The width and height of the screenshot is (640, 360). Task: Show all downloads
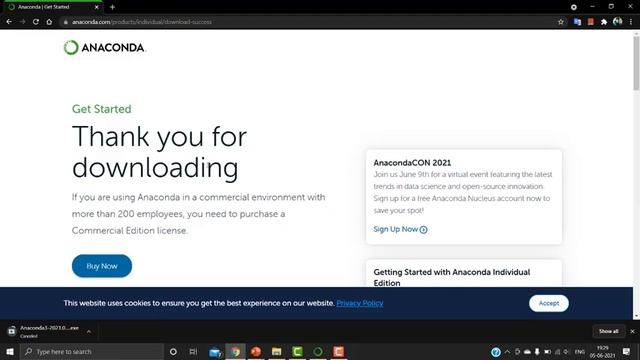coord(609,331)
